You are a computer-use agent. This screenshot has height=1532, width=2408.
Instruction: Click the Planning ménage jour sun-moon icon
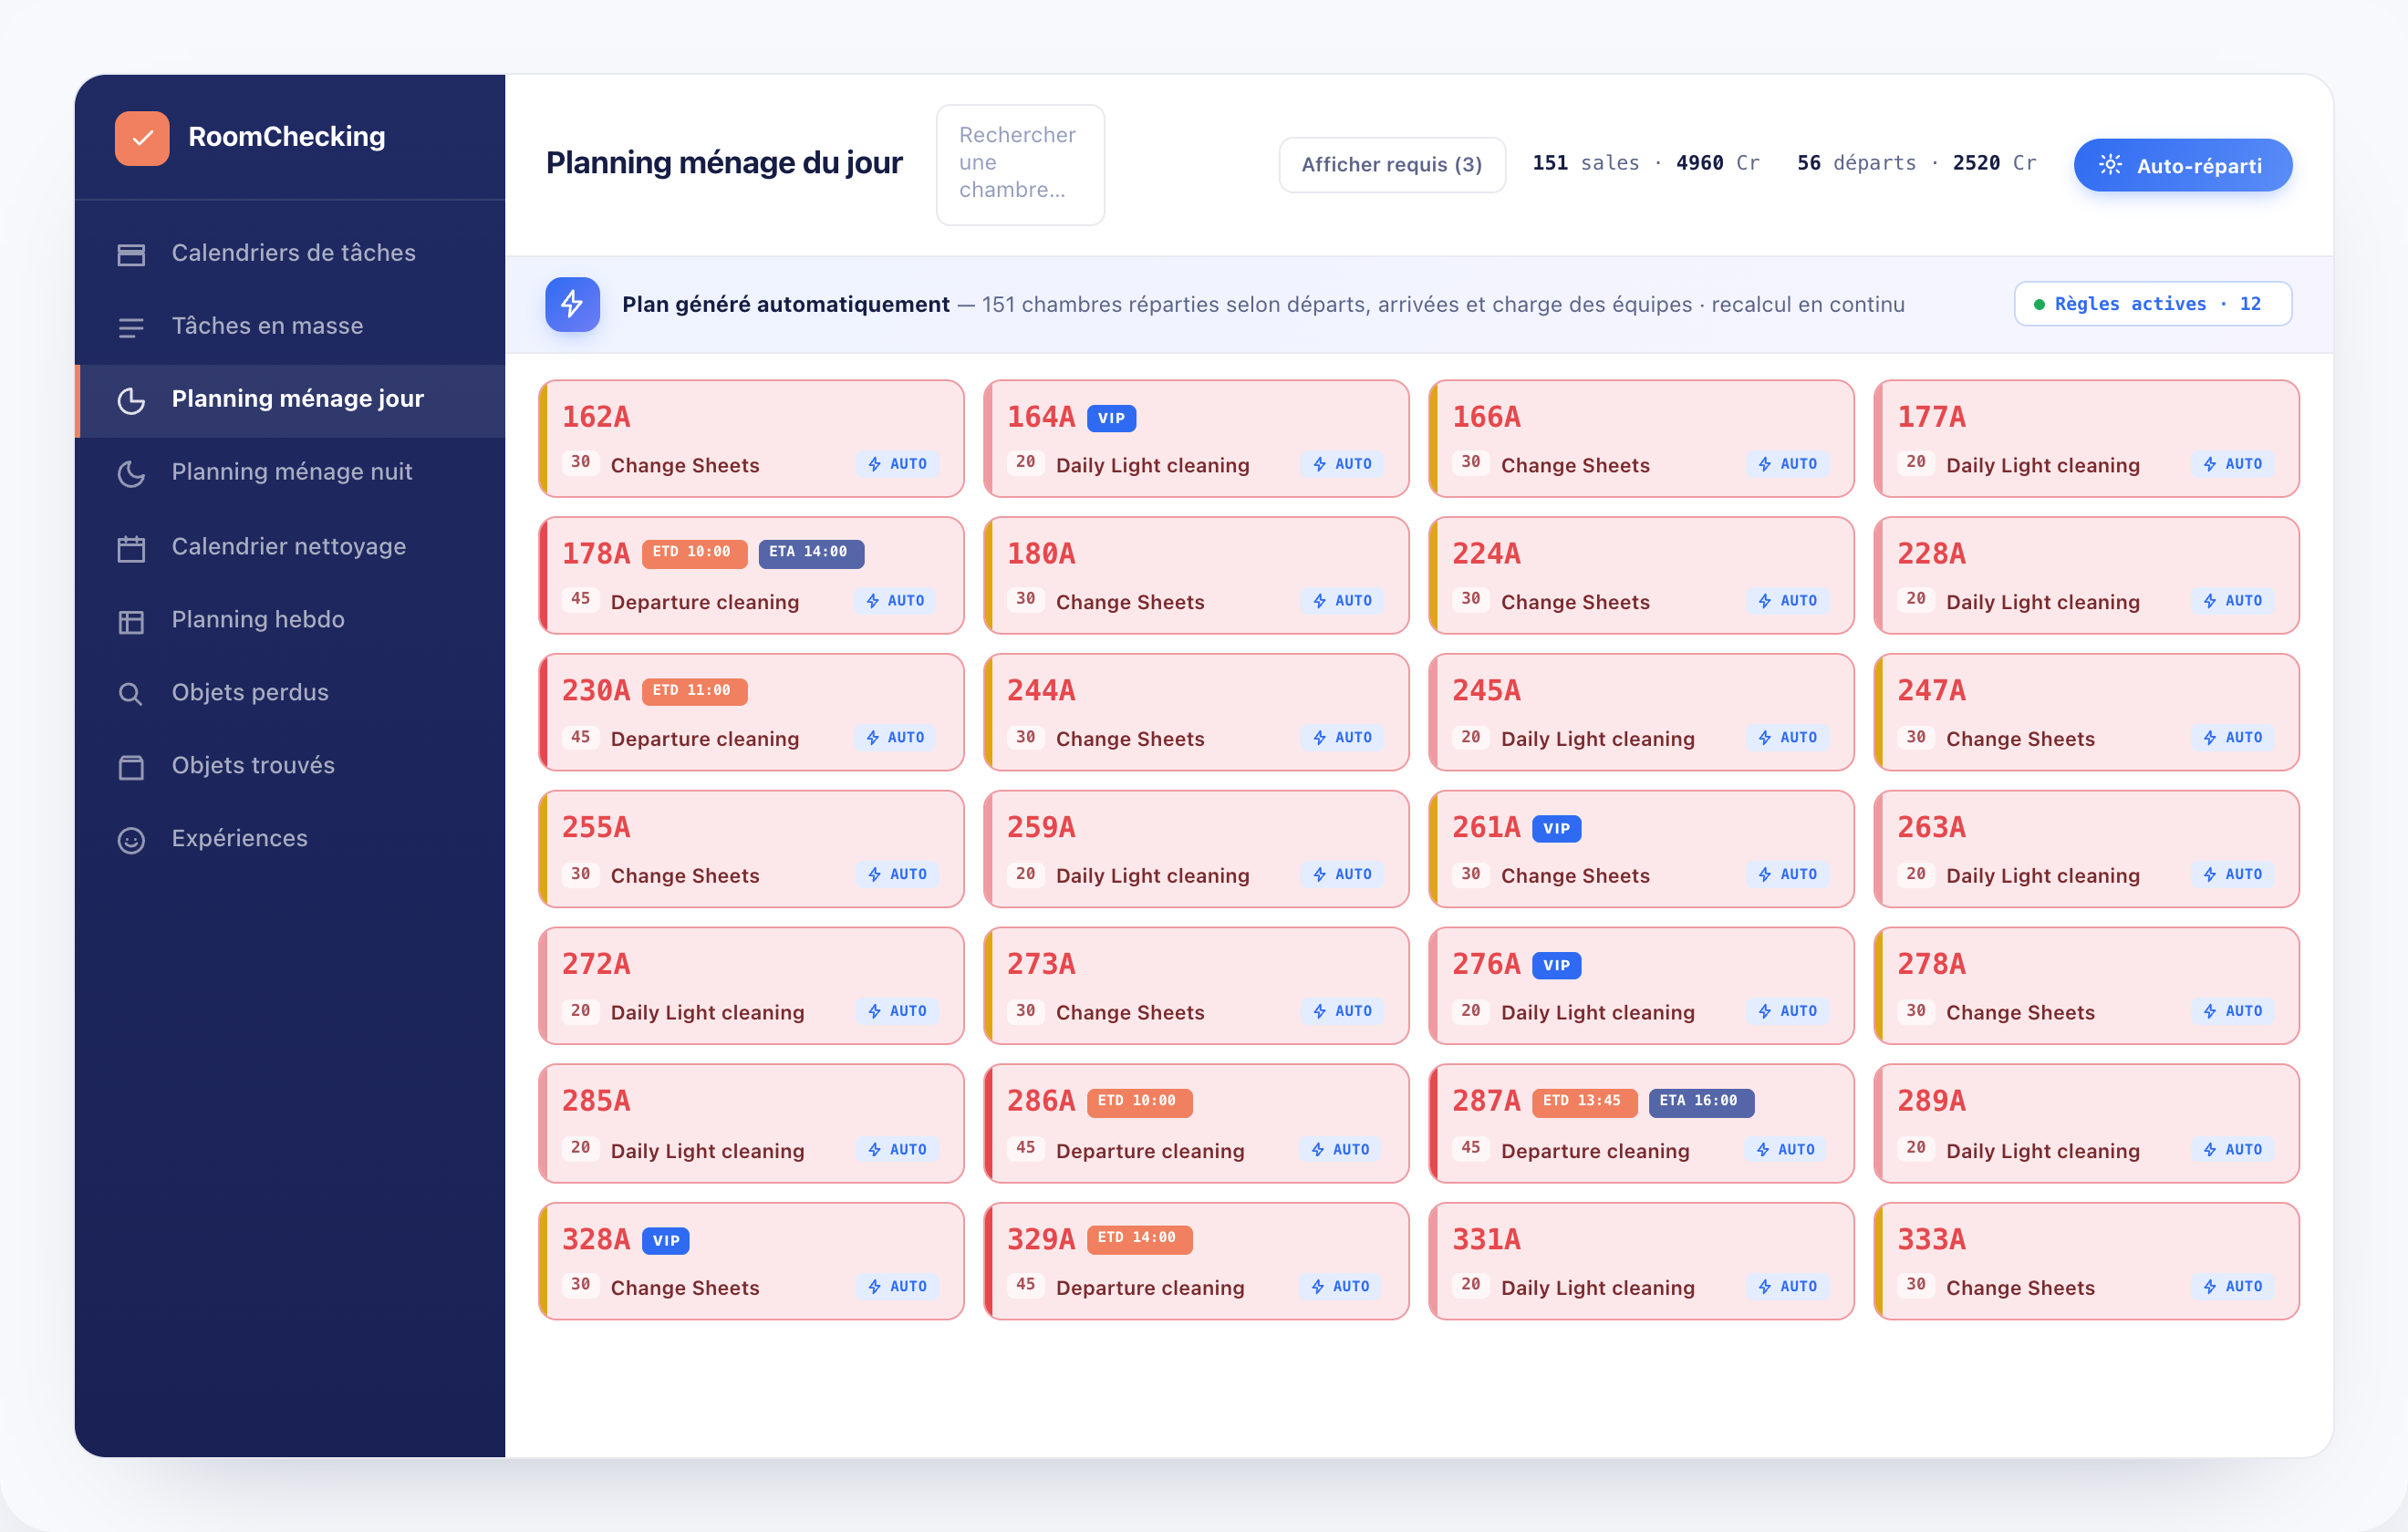click(x=131, y=400)
